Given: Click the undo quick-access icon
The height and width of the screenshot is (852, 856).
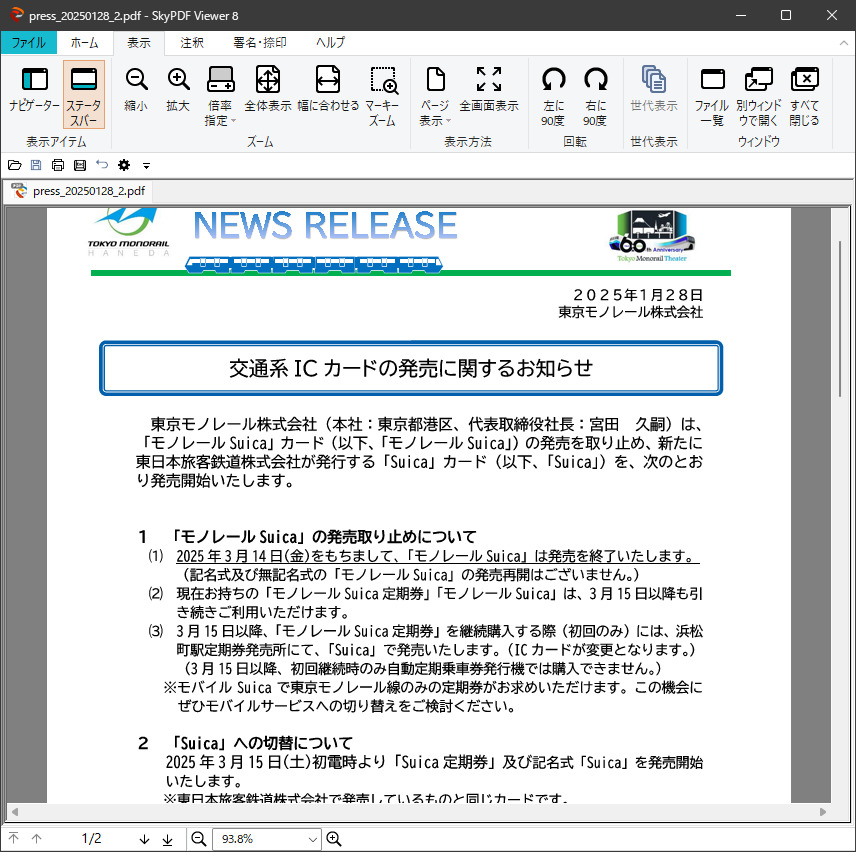Looking at the screenshot, I should click(102, 164).
